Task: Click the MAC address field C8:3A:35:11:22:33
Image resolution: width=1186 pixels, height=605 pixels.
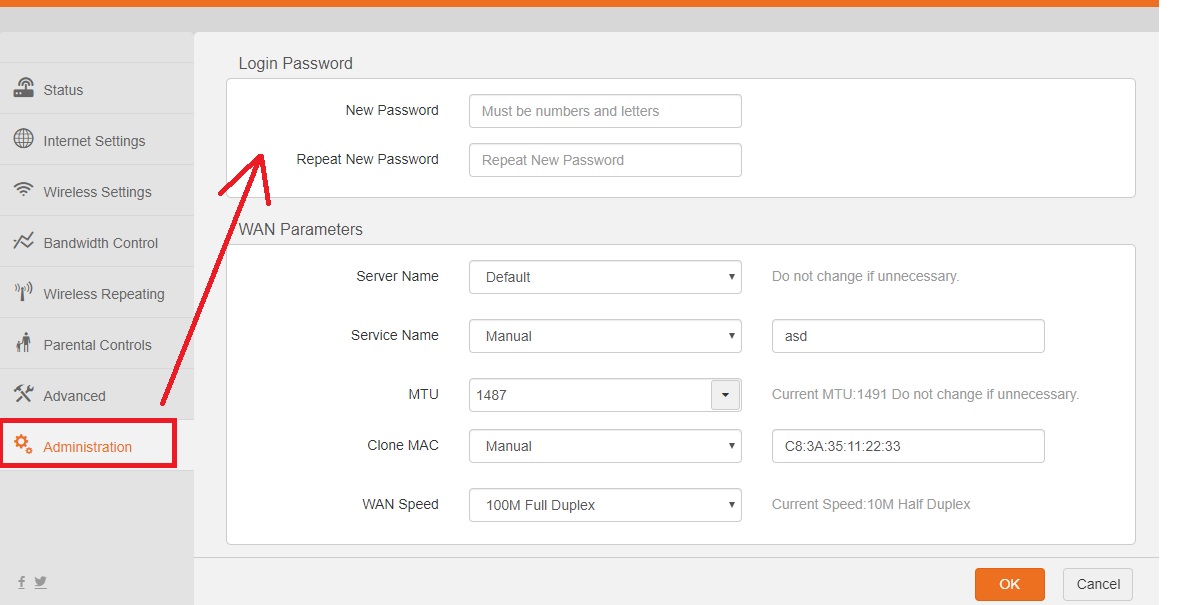Action: (x=908, y=446)
